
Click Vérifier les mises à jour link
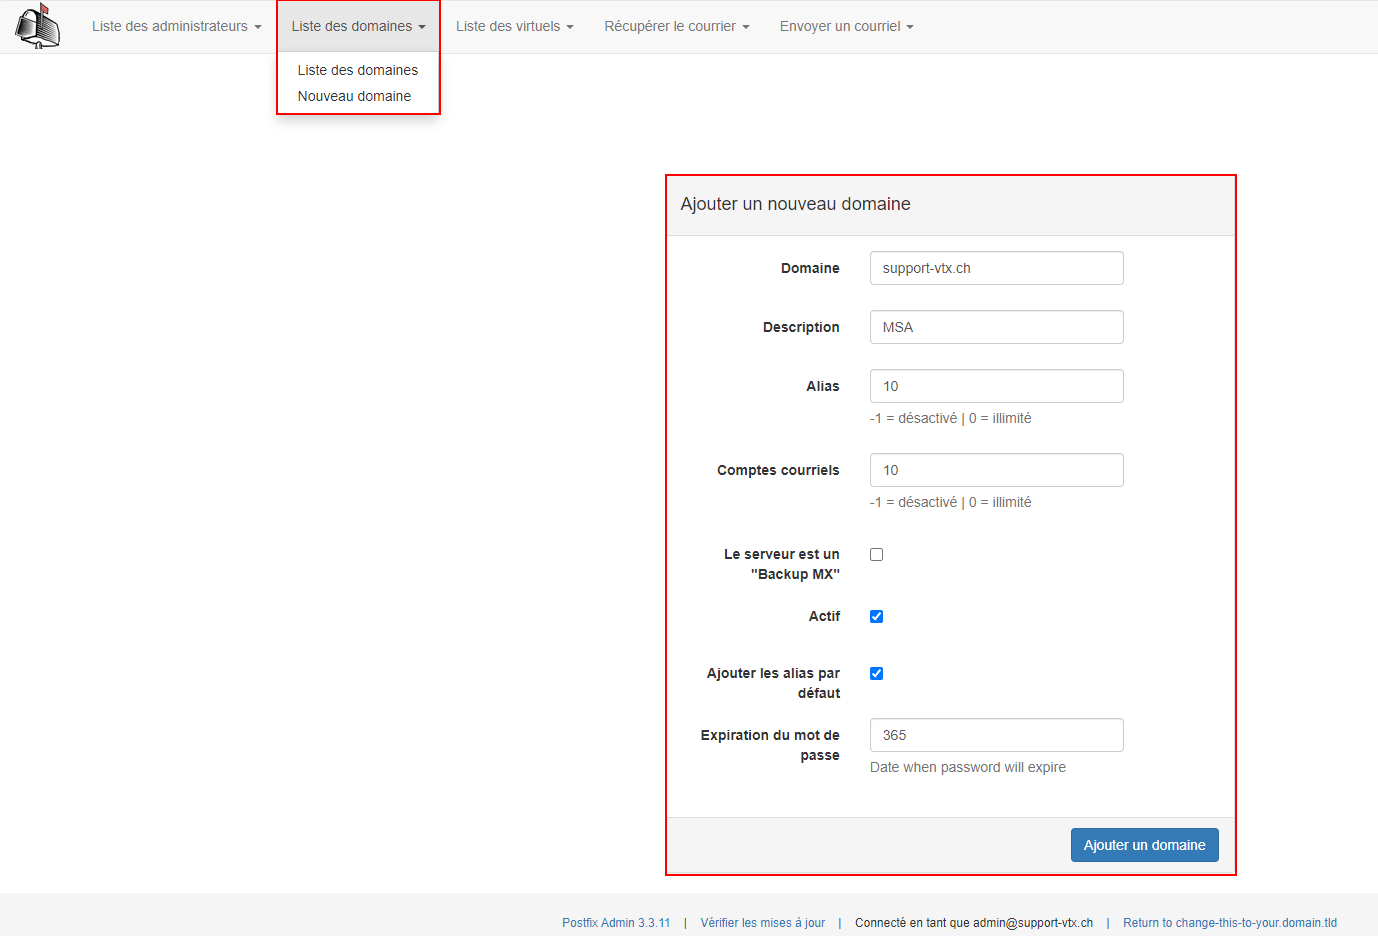(x=763, y=923)
